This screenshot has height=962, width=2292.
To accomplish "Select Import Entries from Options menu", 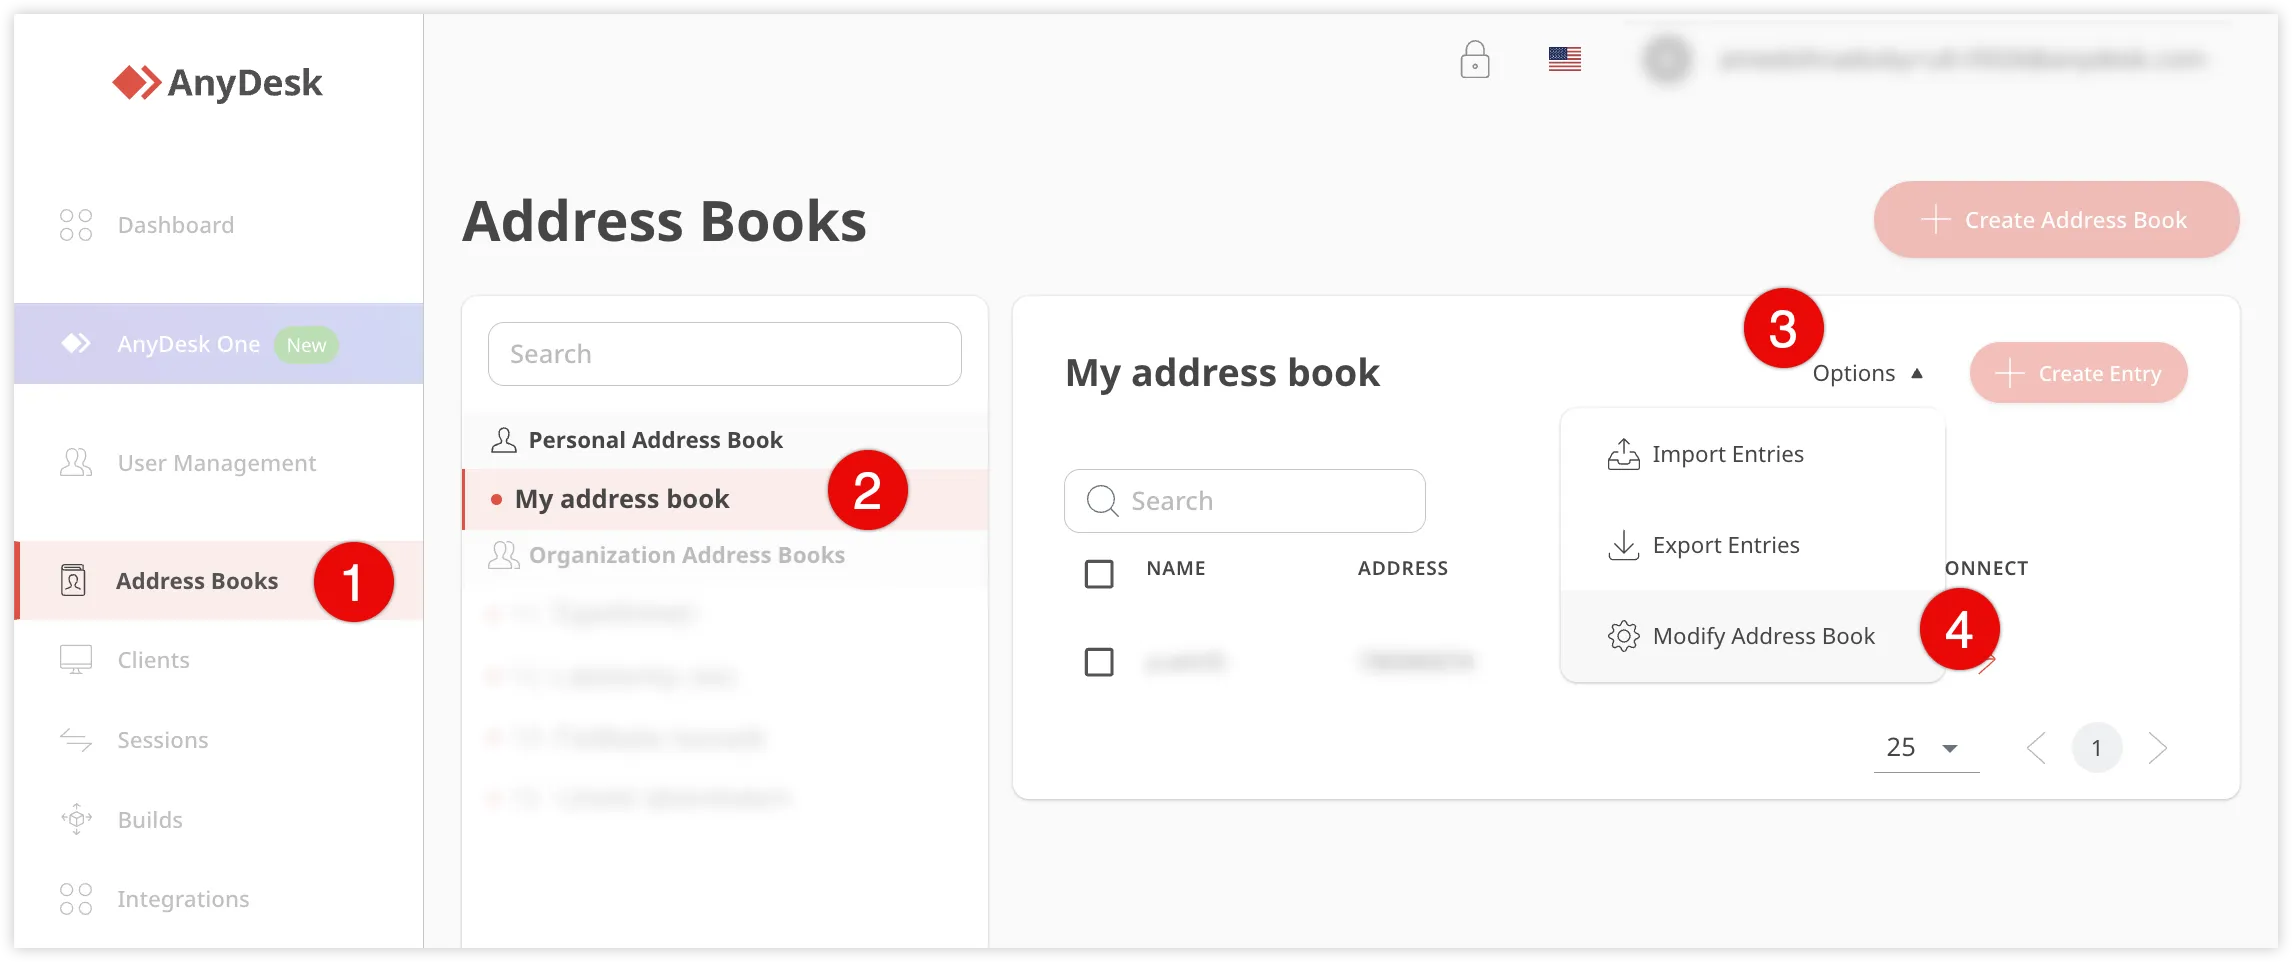I will tap(1727, 455).
